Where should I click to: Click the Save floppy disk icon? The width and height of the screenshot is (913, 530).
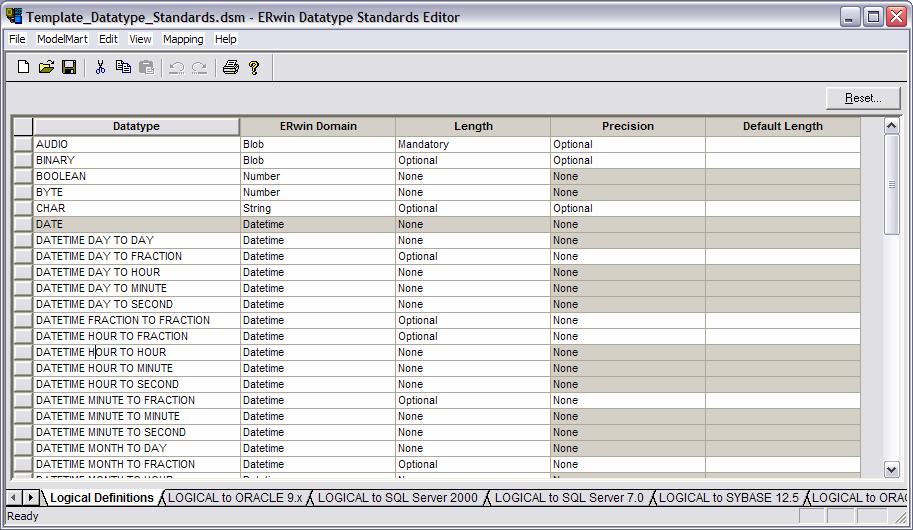point(69,67)
